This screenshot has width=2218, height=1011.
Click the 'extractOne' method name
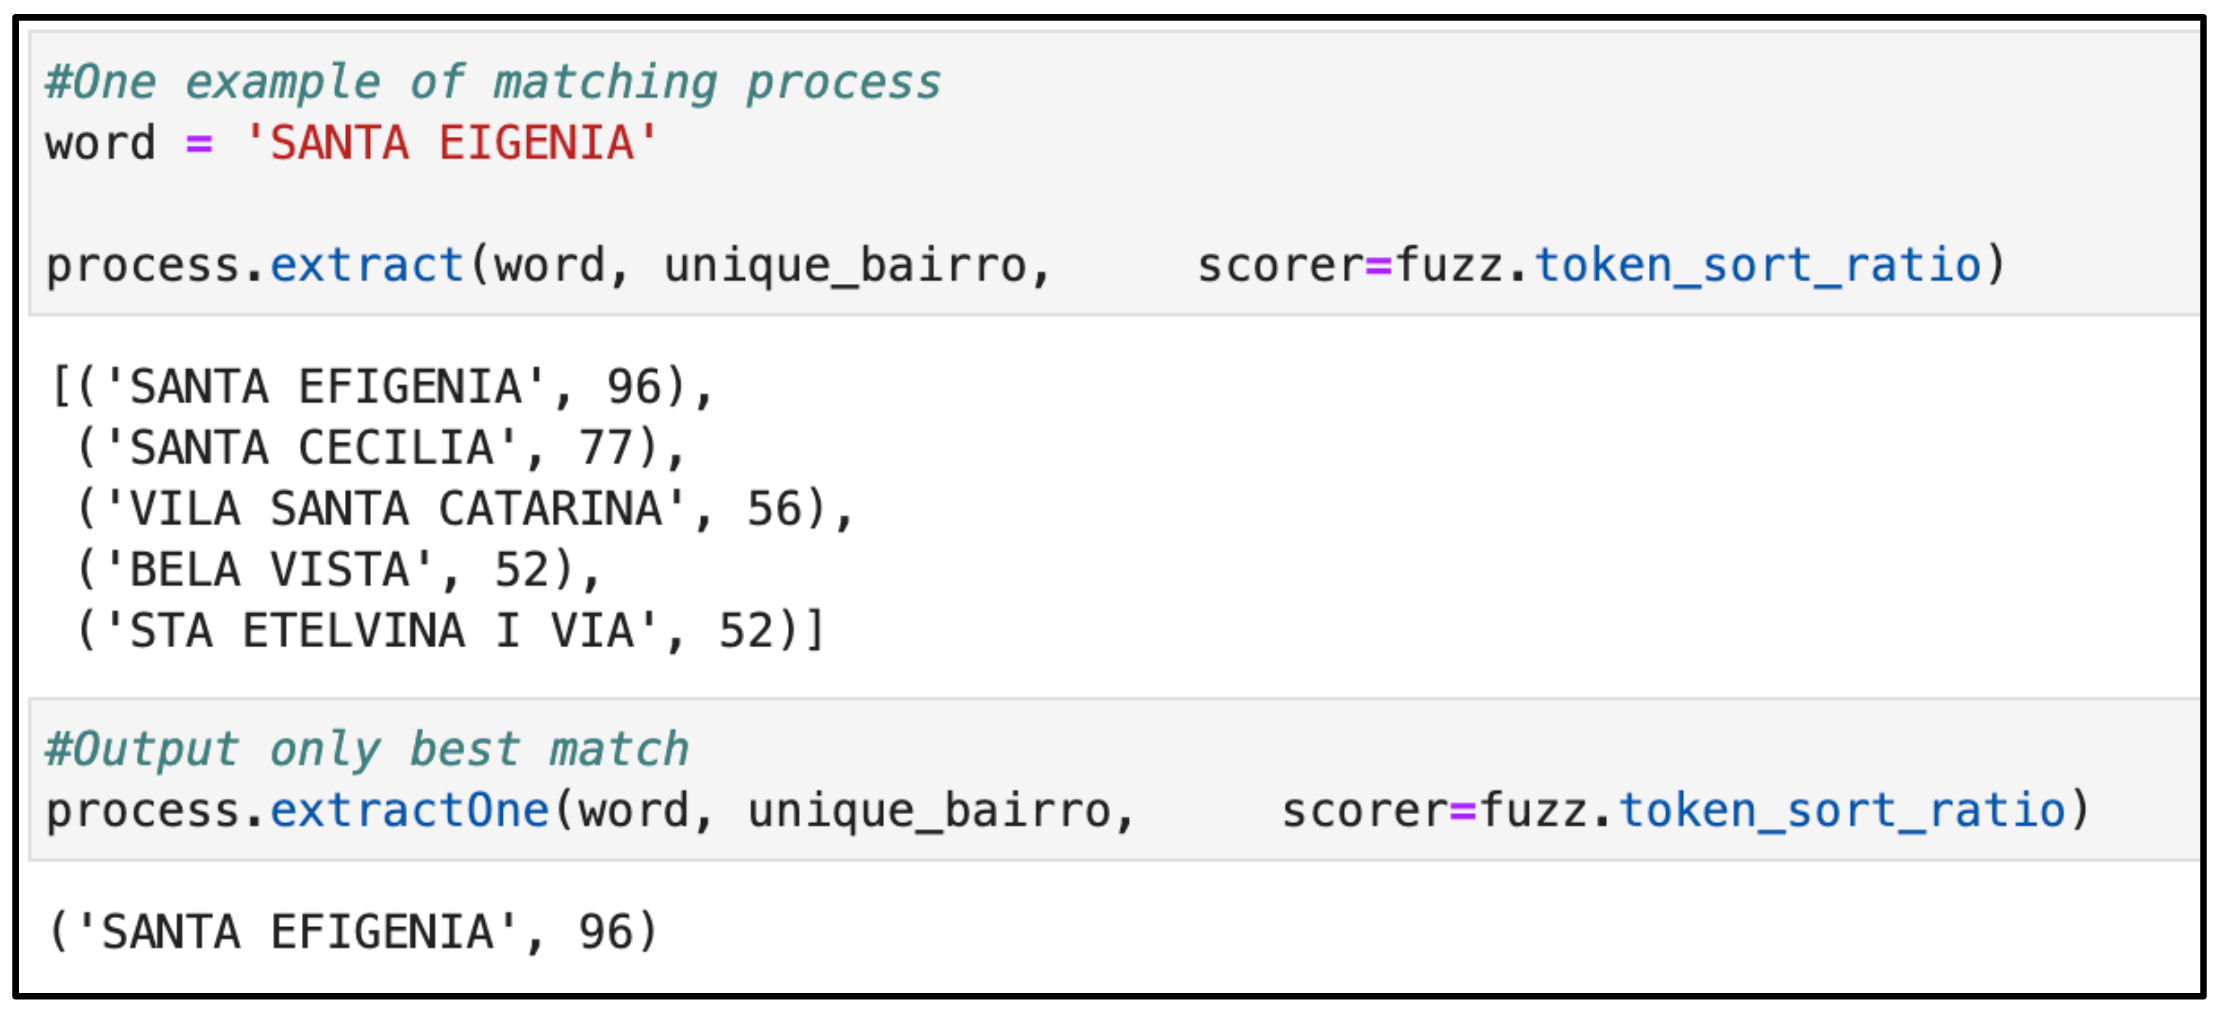[409, 810]
